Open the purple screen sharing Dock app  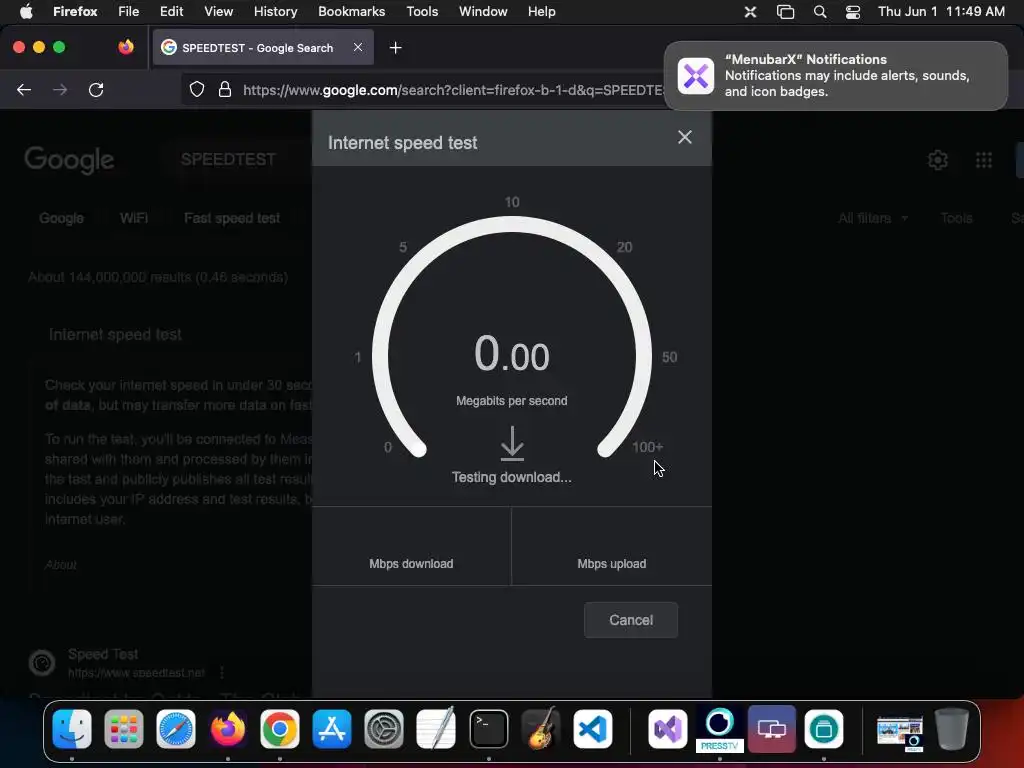pyautogui.click(x=772, y=729)
